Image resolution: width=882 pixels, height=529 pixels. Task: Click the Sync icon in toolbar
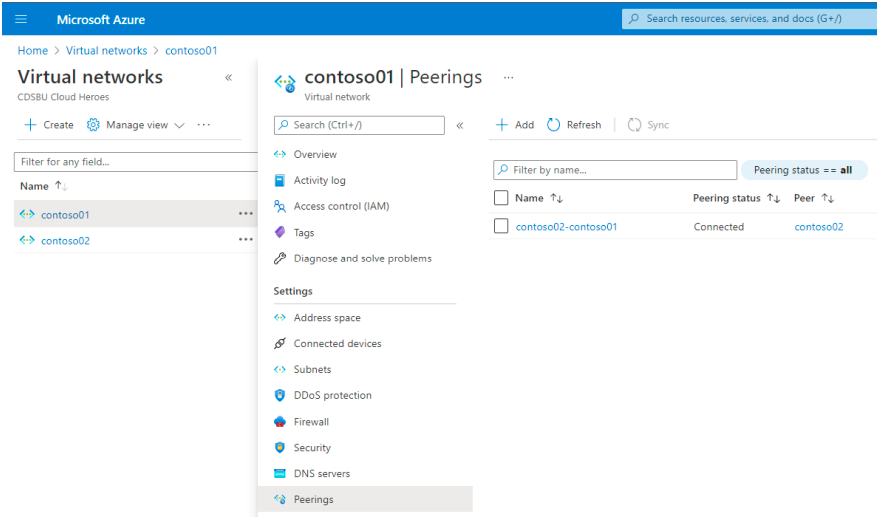(634, 124)
